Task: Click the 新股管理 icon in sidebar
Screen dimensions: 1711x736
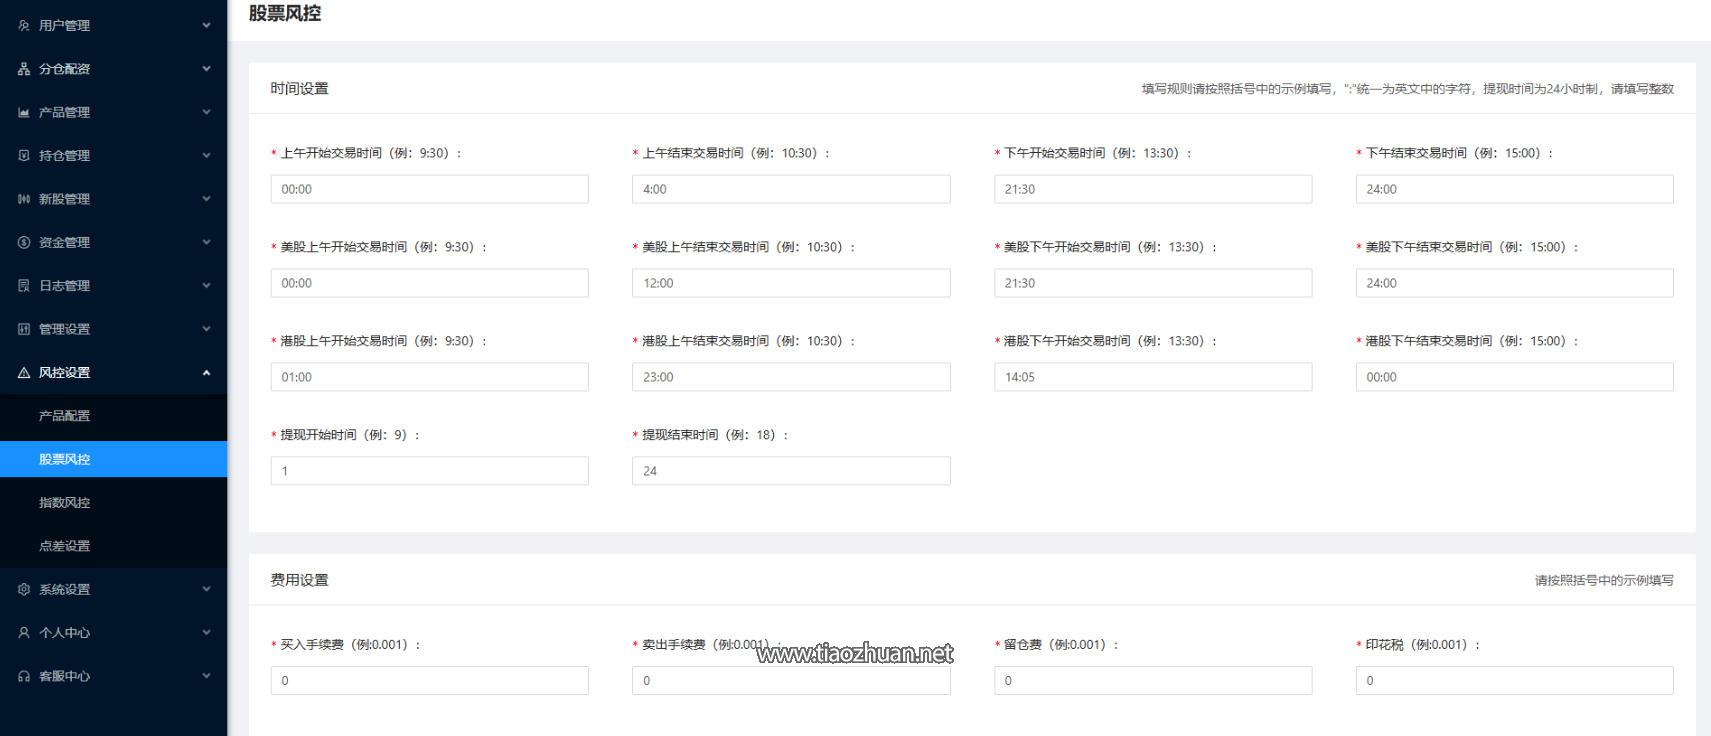Action: pos(24,199)
